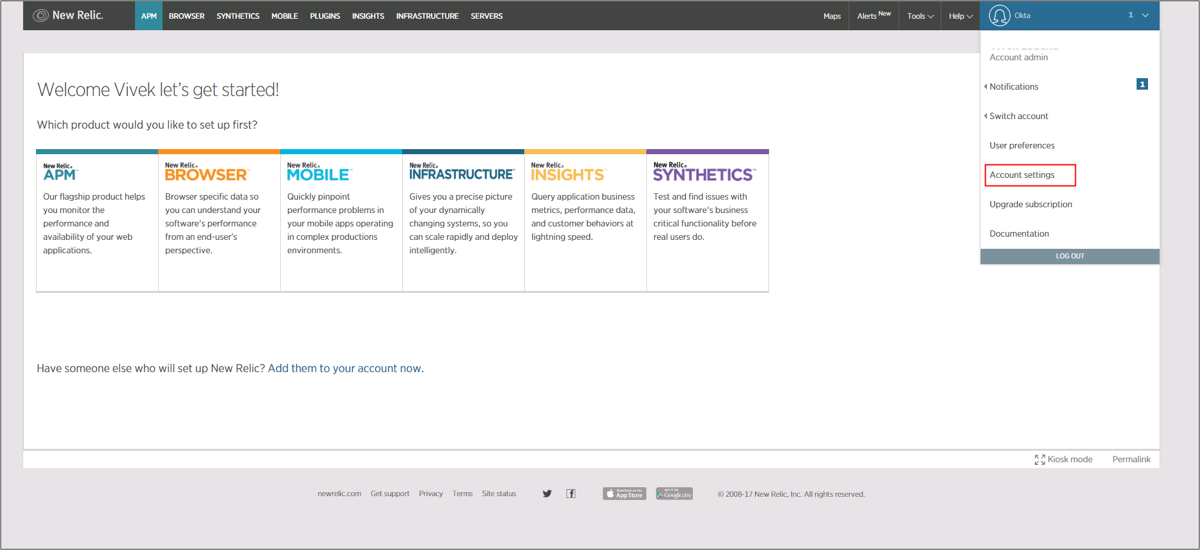Click the Google Play download badge
Image resolution: width=1200 pixels, height=550 pixels.
click(x=674, y=494)
